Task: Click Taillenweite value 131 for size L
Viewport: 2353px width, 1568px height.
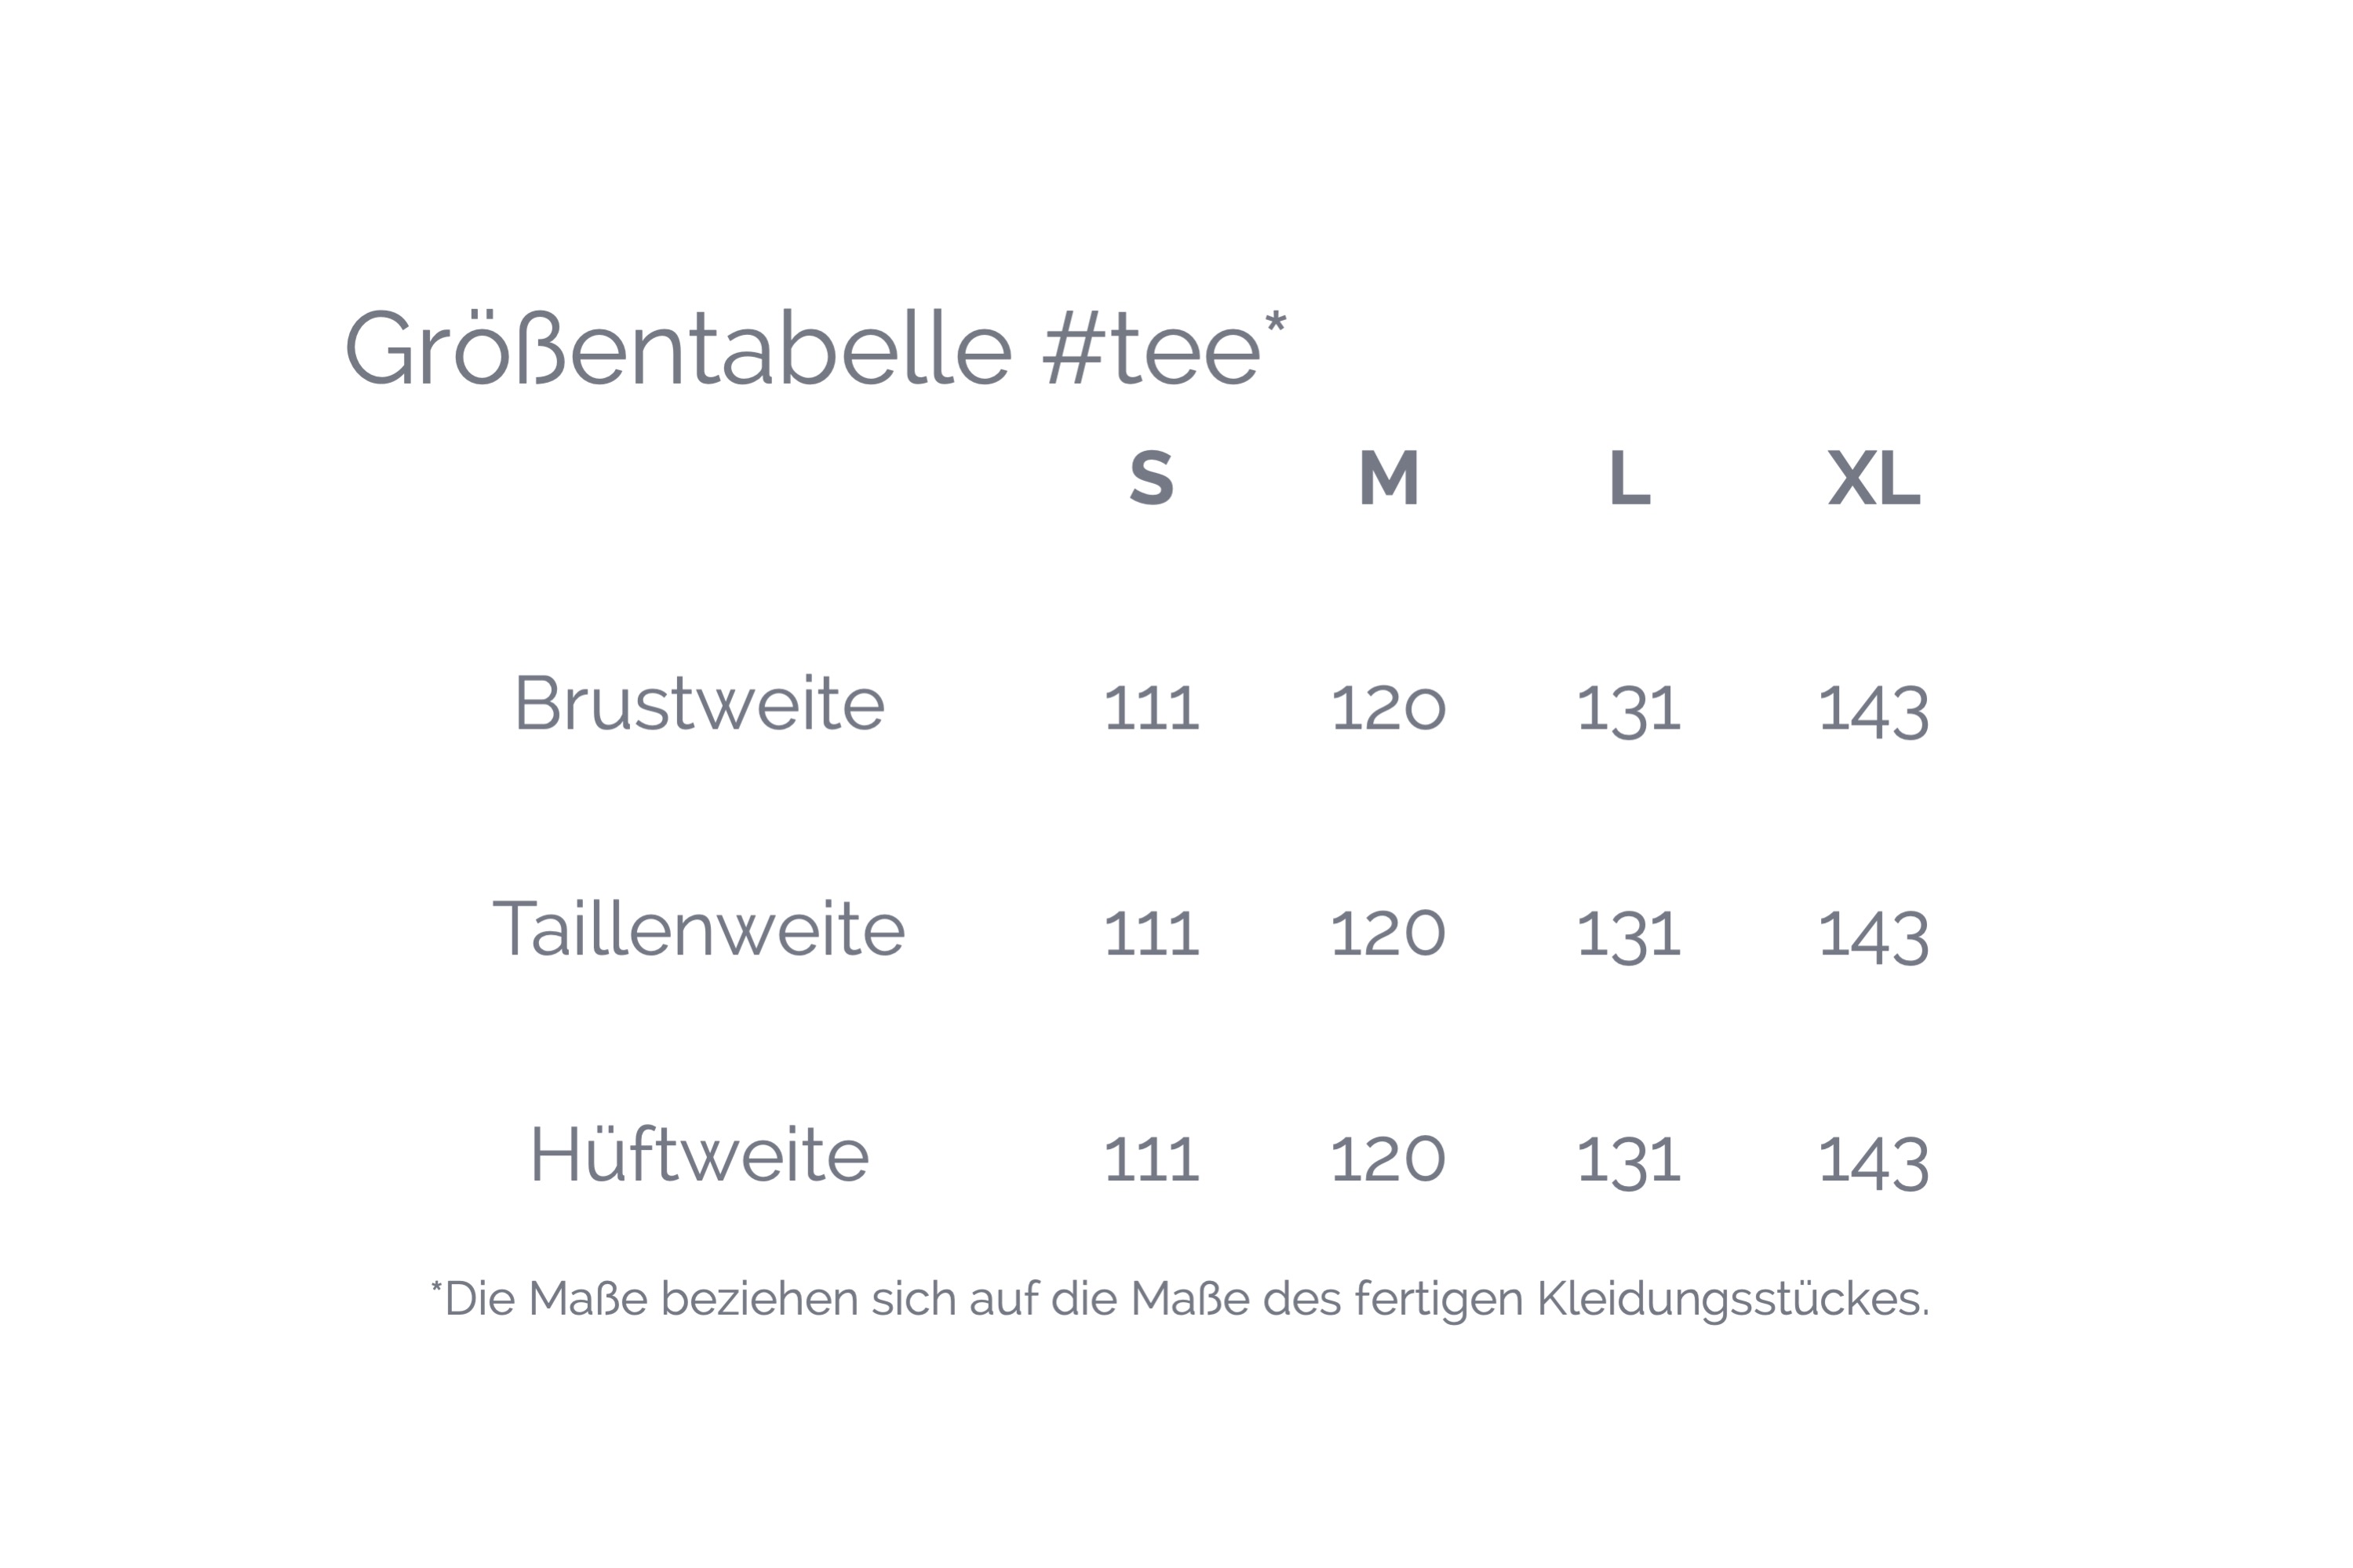Action: [x=1629, y=935]
